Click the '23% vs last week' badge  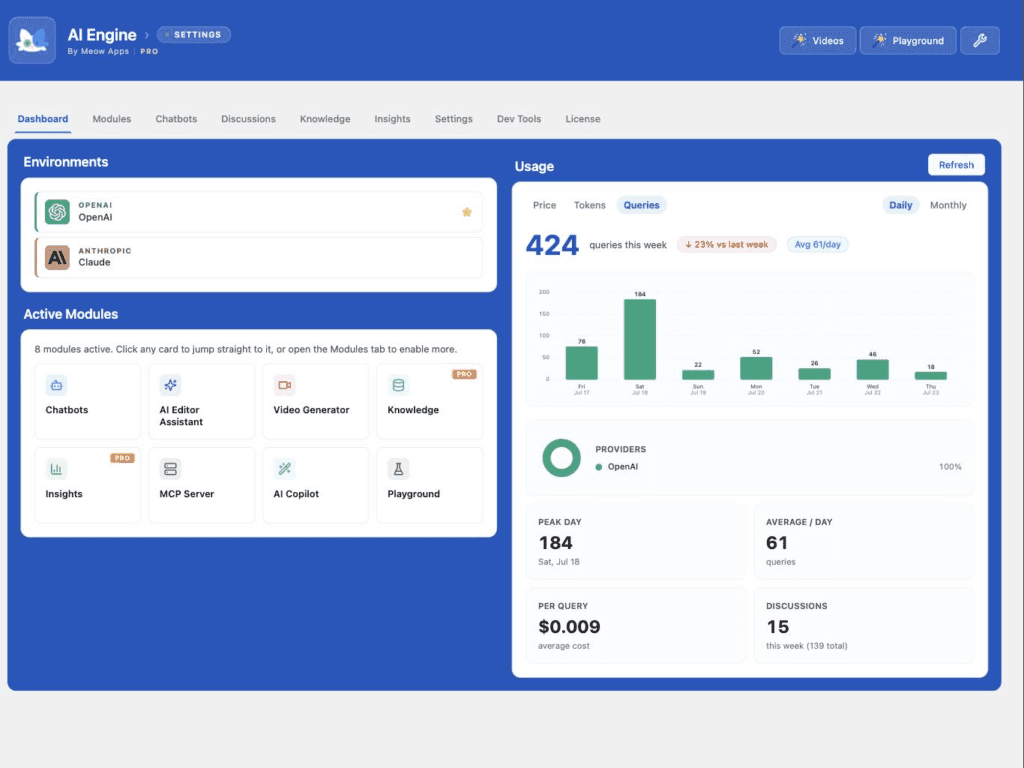[727, 244]
